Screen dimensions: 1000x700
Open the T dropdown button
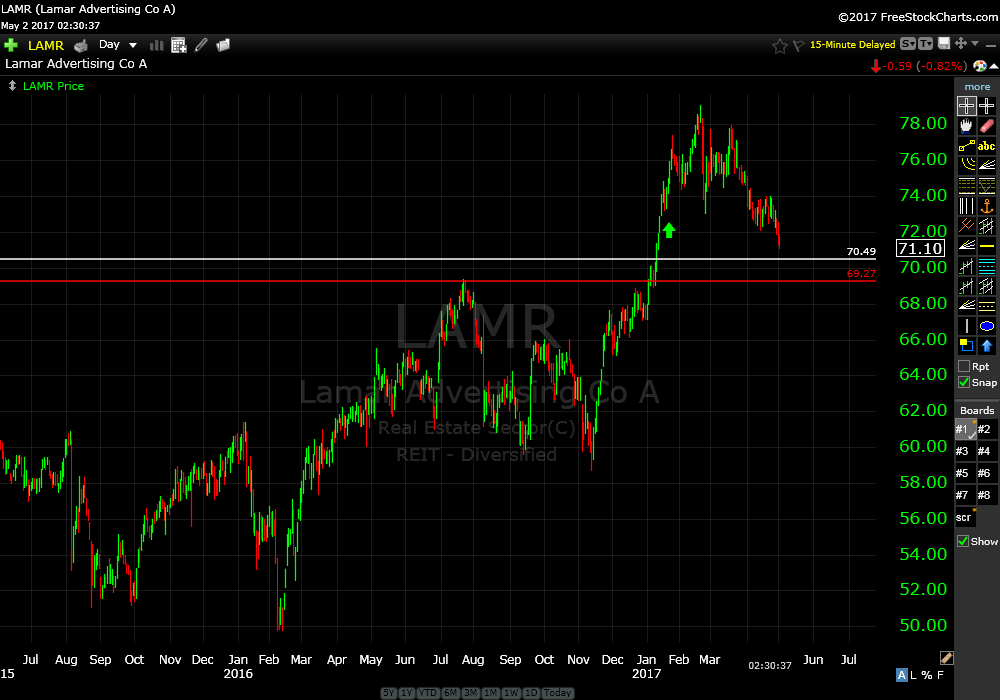click(x=925, y=44)
